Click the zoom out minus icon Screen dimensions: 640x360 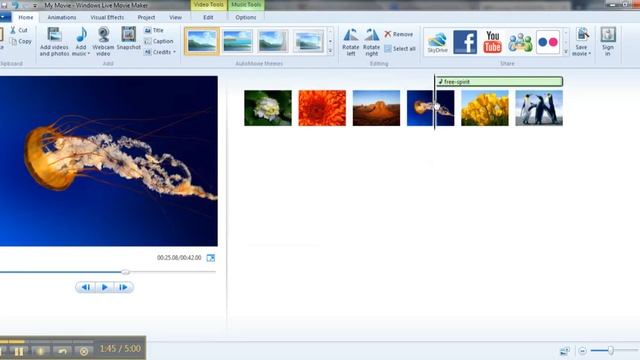(582, 351)
